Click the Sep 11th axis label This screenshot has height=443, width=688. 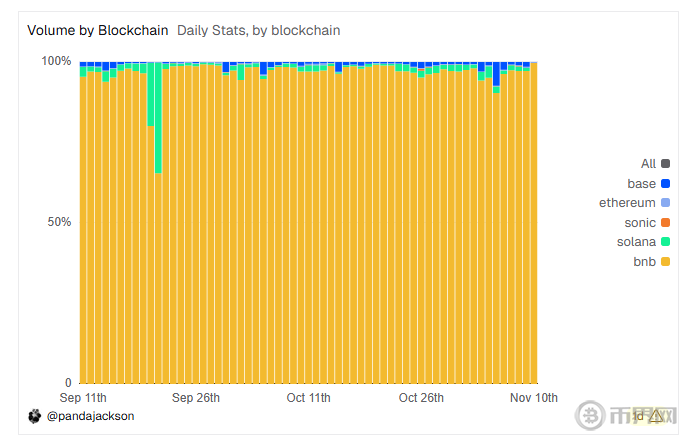[x=84, y=397]
